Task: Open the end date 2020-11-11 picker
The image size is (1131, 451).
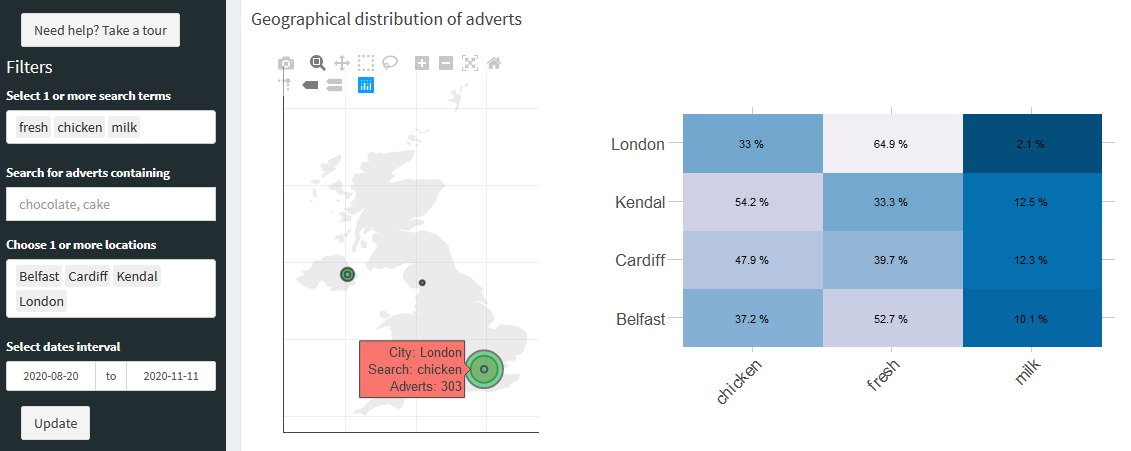Action: (x=171, y=376)
